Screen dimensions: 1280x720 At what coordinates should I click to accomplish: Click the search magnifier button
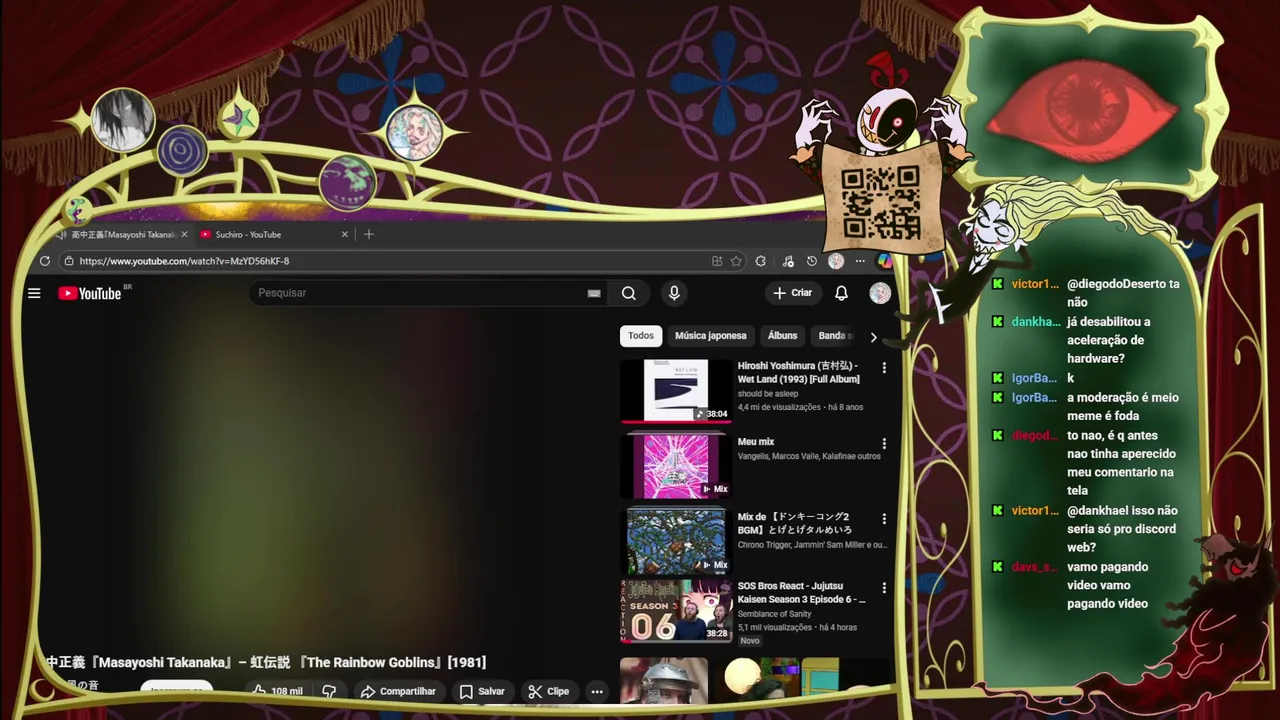point(628,293)
